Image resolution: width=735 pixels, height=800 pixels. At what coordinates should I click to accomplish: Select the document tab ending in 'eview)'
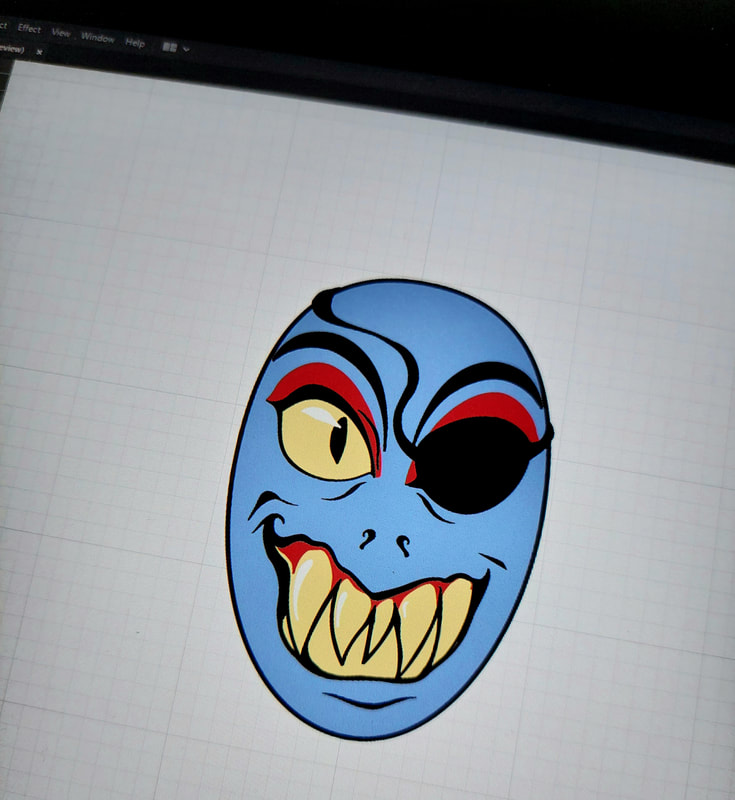(12, 47)
